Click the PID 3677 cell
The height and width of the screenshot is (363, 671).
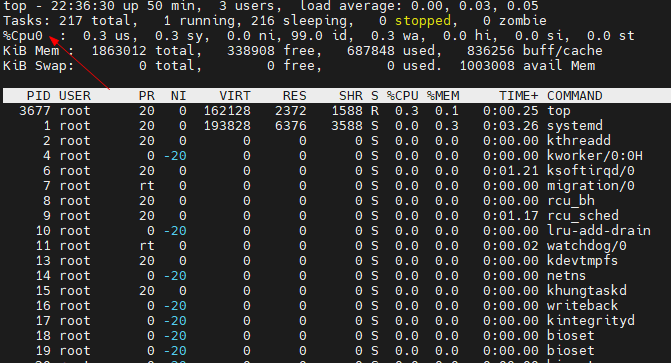coord(35,110)
